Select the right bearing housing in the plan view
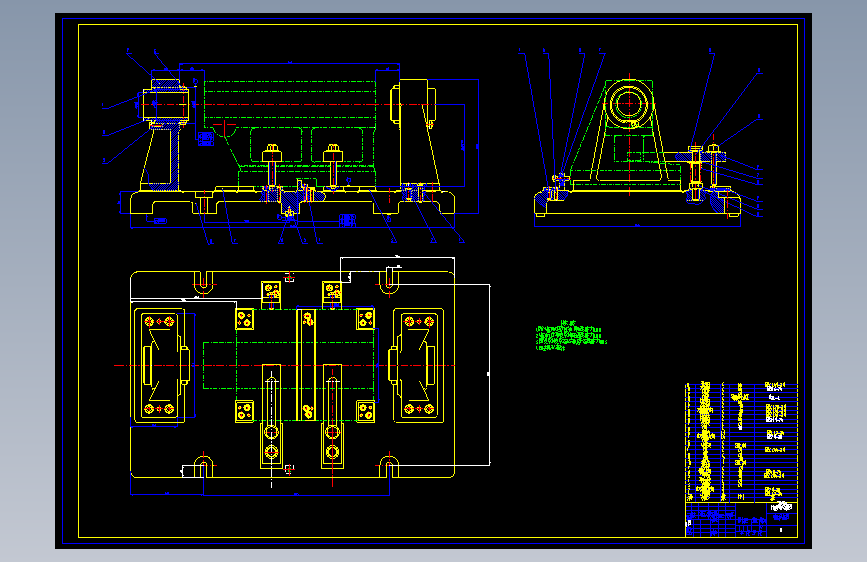This screenshot has height=562, width=867. (x=417, y=366)
